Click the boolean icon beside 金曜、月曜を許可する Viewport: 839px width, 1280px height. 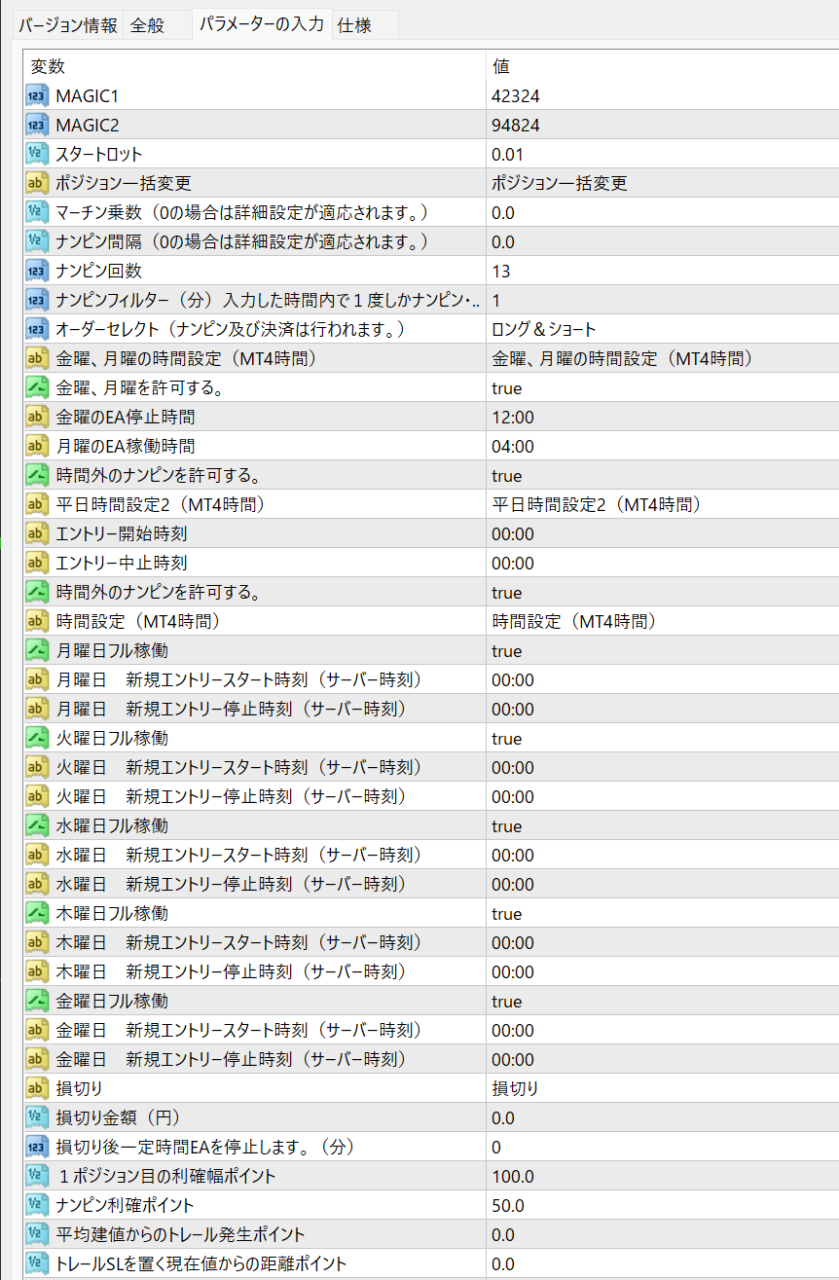pos(37,388)
